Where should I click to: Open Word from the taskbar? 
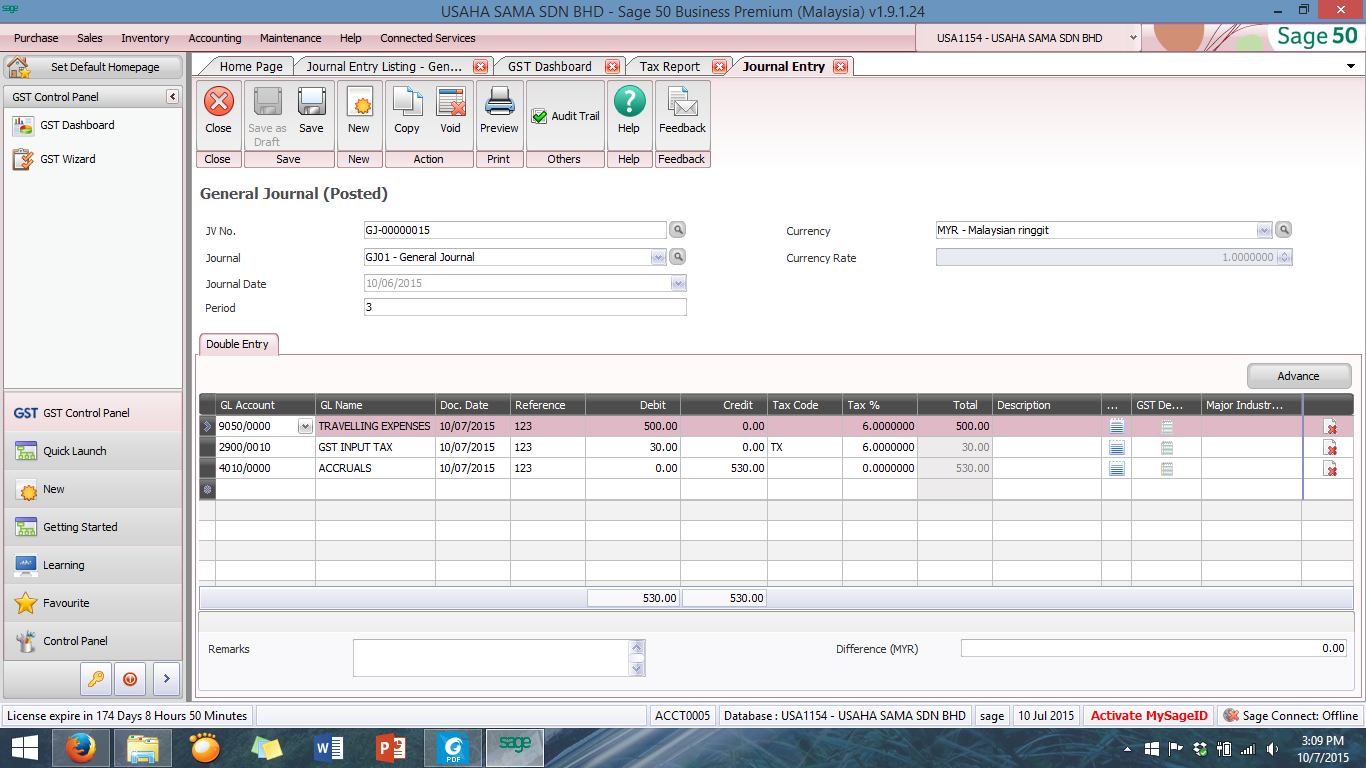(x=328, y=747)
